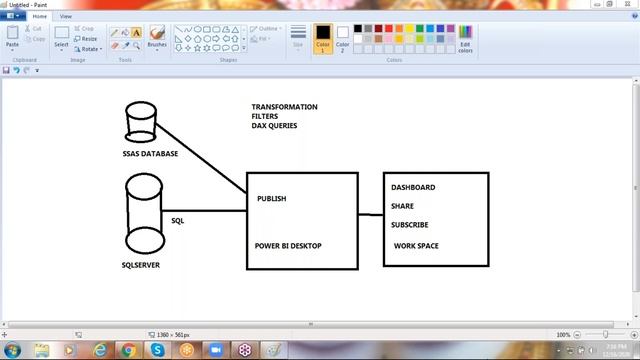640x360 pixels.
Task: Choose the Rectangle shape
Action: coord(207,29)
